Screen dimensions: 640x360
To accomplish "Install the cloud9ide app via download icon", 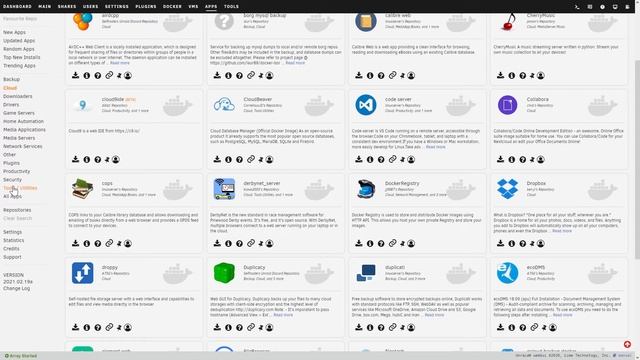I will (76, 159).
